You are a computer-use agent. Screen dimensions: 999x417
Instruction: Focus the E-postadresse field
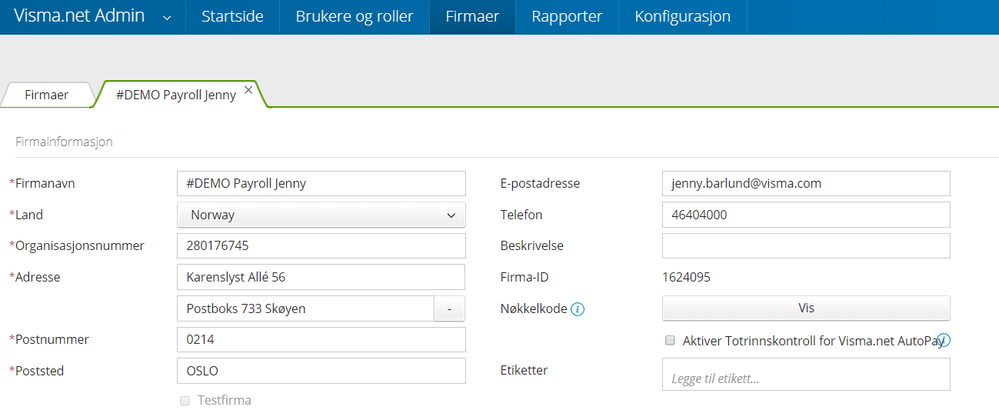(x=805, y=184)
